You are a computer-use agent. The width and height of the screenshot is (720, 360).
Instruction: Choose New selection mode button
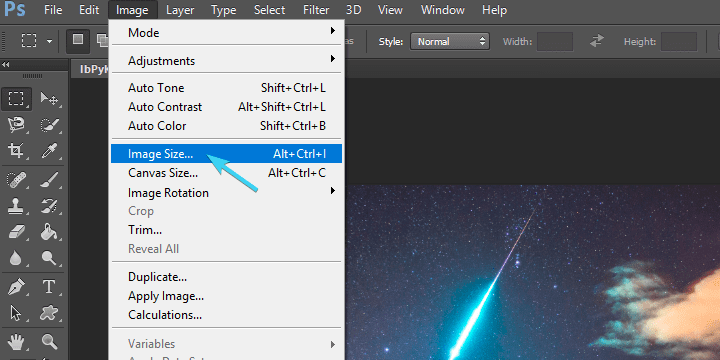point(78,41)
